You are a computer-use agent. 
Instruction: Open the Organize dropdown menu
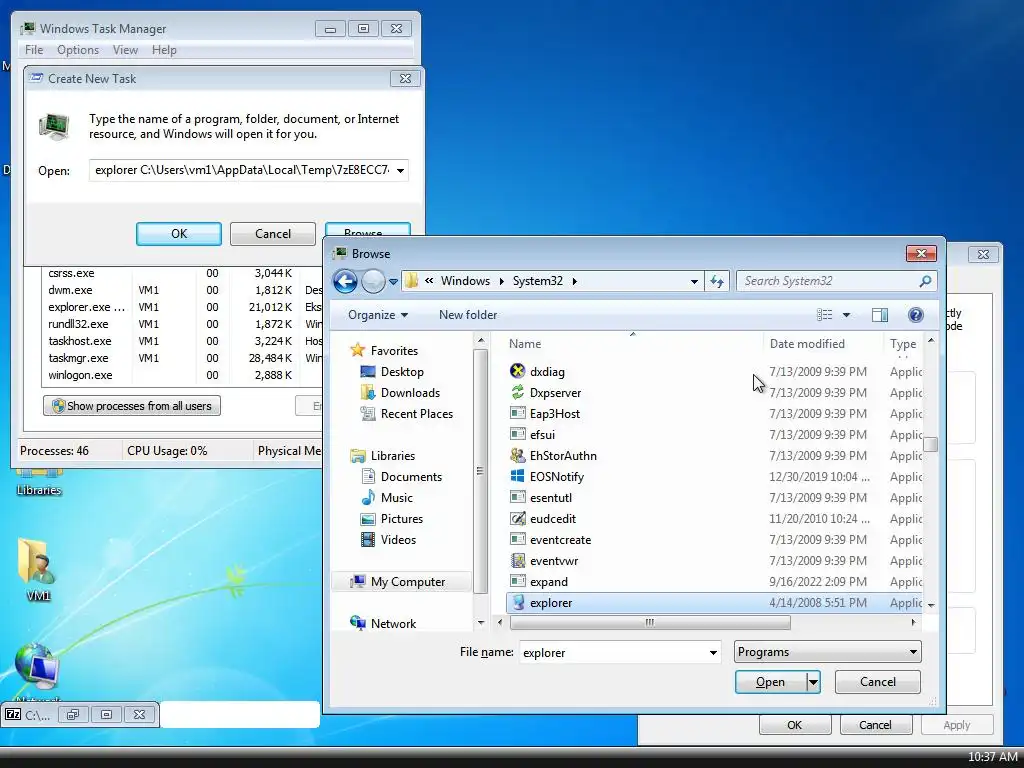pyautogui.click(x=378, y=315)
